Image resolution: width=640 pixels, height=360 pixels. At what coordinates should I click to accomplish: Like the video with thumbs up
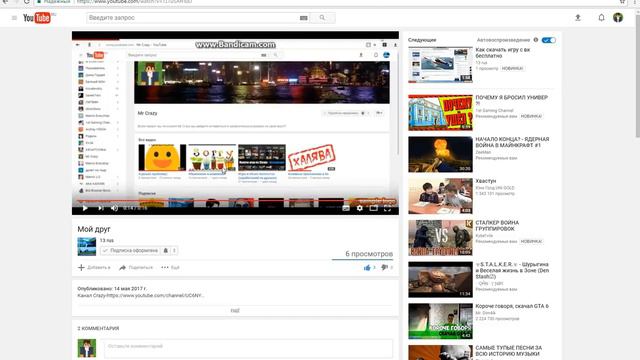click(367, 268)
